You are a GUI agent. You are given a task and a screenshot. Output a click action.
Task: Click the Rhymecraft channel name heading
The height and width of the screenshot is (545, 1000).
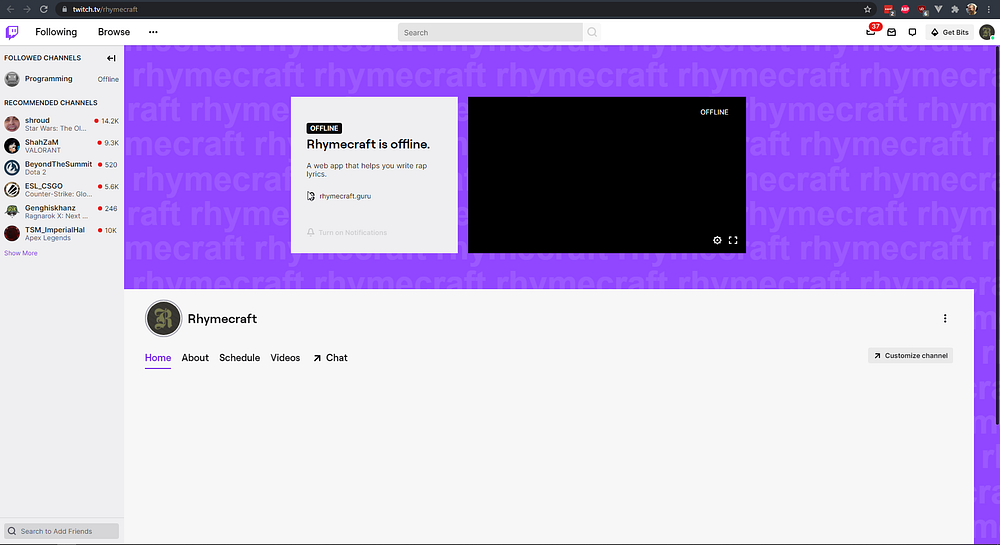222,319
